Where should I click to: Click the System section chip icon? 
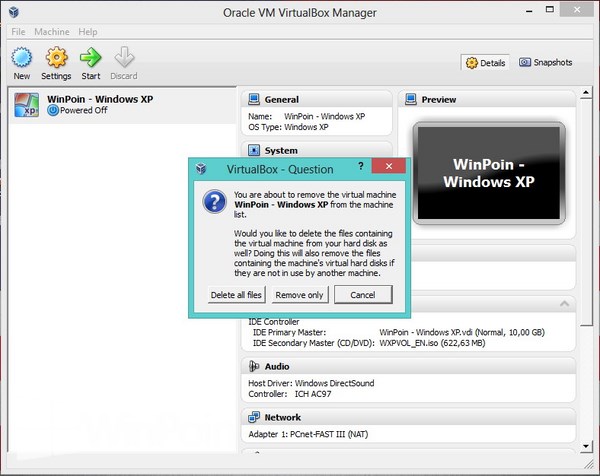click(254, 150)
